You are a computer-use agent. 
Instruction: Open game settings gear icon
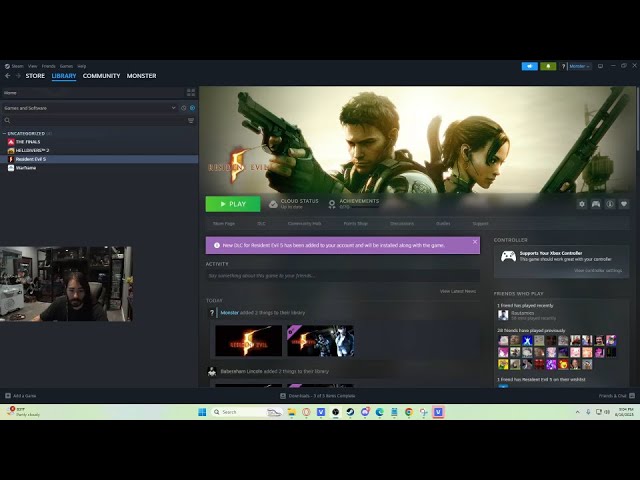pyautogui.click(x=582, y=204)
